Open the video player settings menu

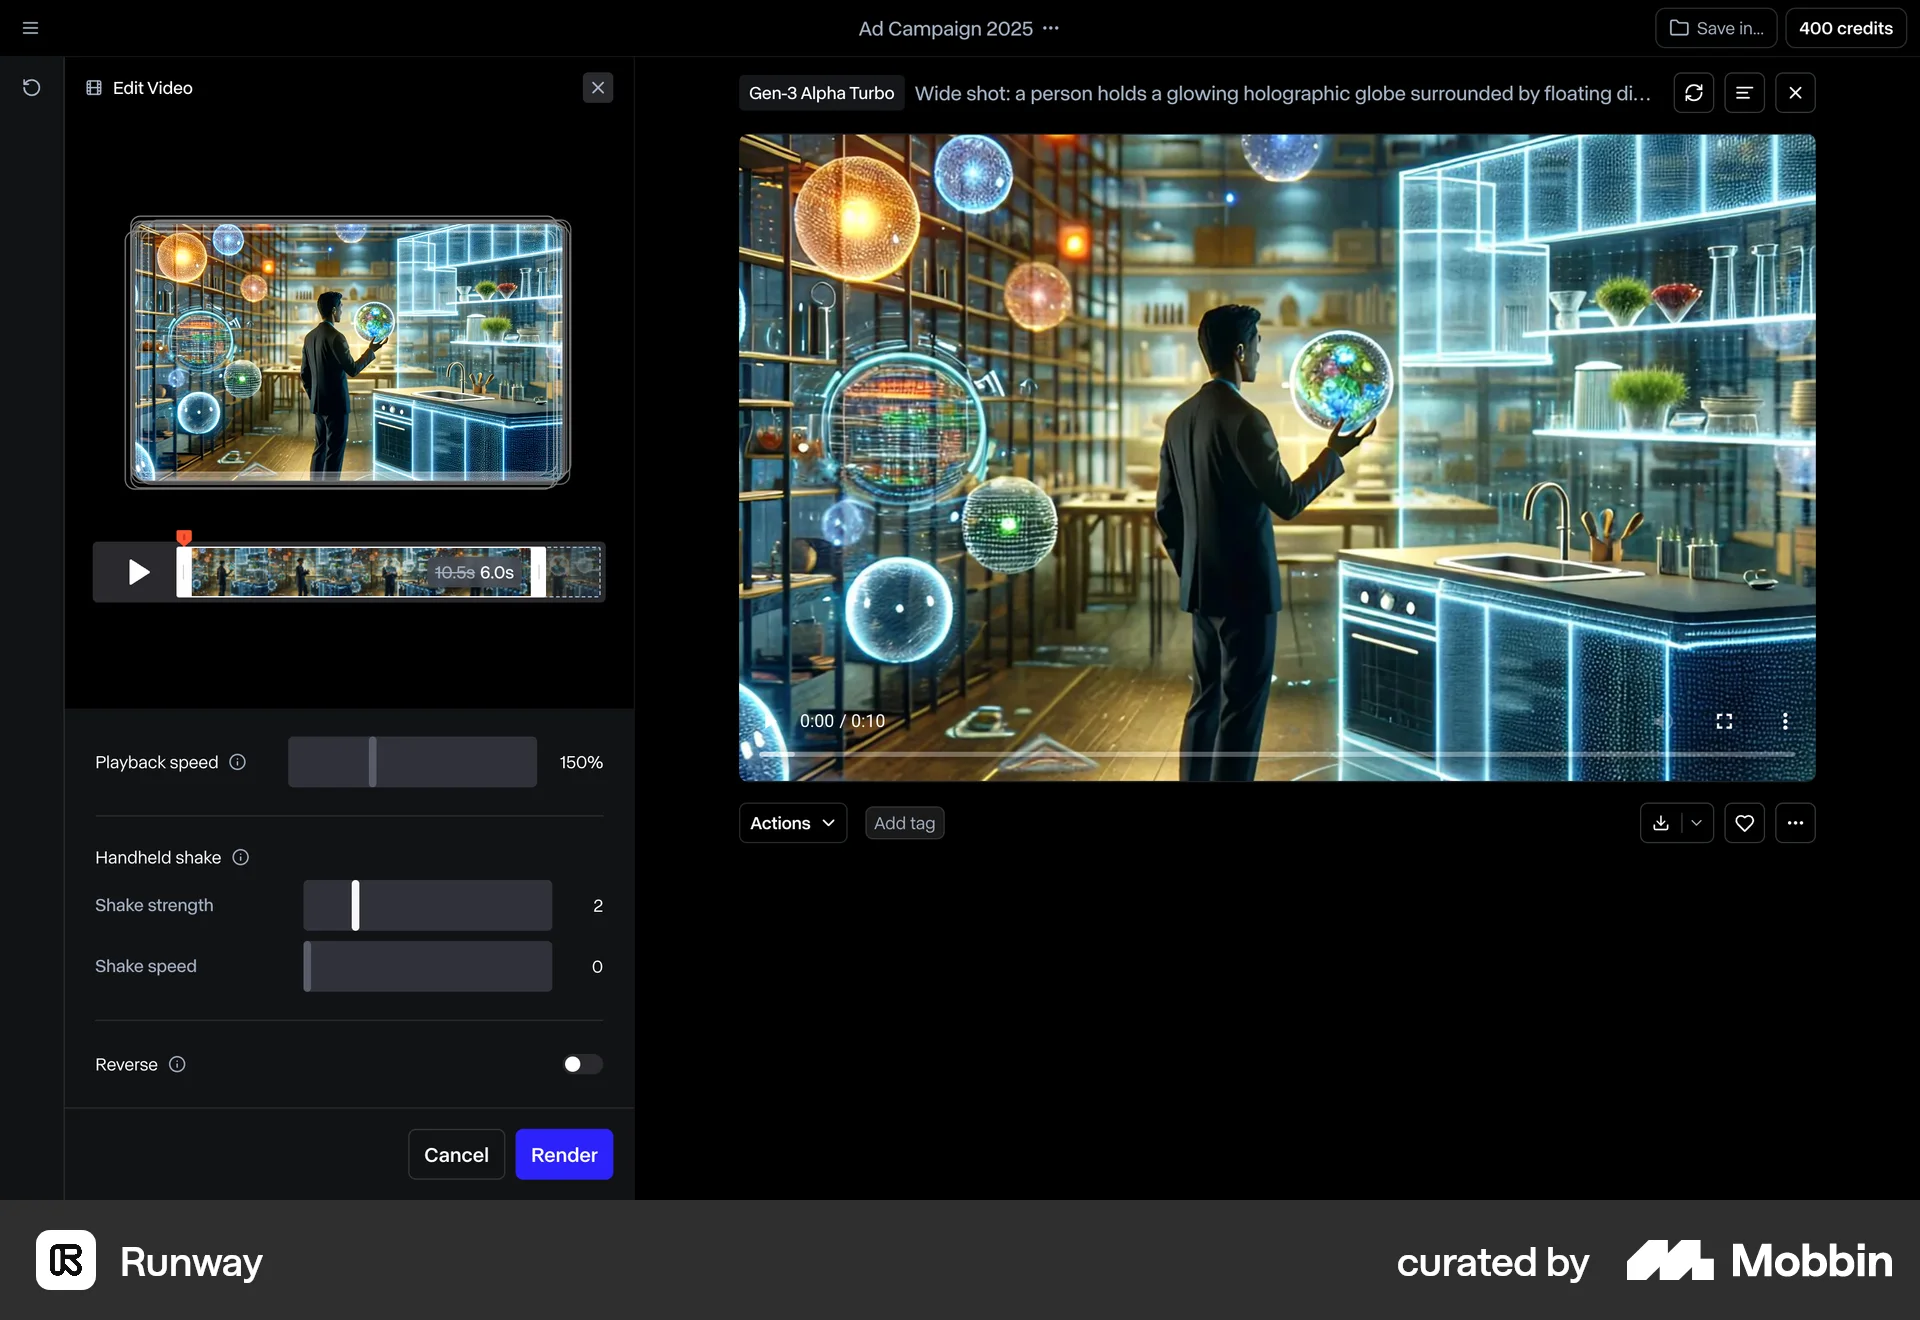point(1787,721)
